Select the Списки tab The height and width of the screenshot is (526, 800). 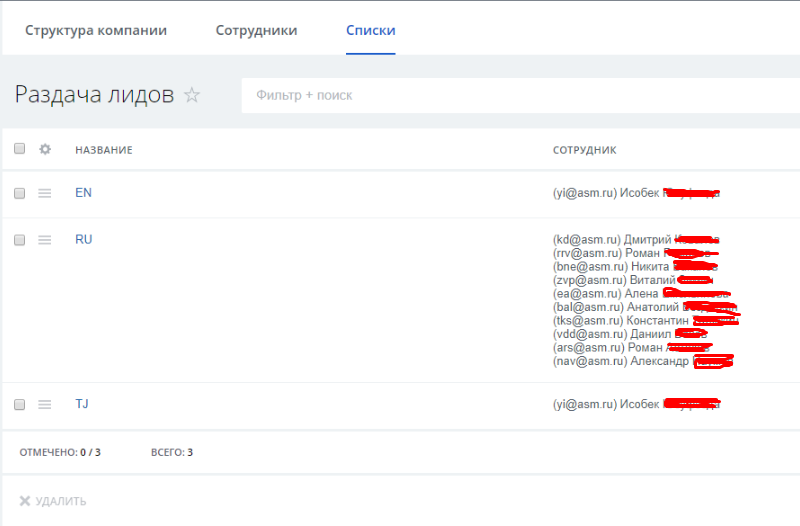370,30
